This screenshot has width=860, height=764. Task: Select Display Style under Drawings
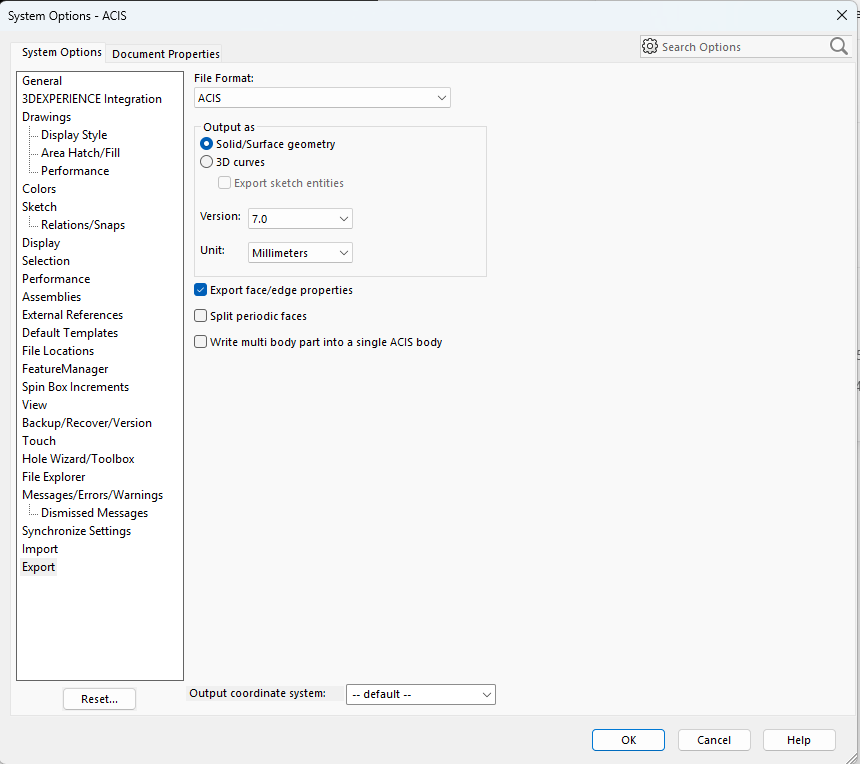(x=74, y=135)
